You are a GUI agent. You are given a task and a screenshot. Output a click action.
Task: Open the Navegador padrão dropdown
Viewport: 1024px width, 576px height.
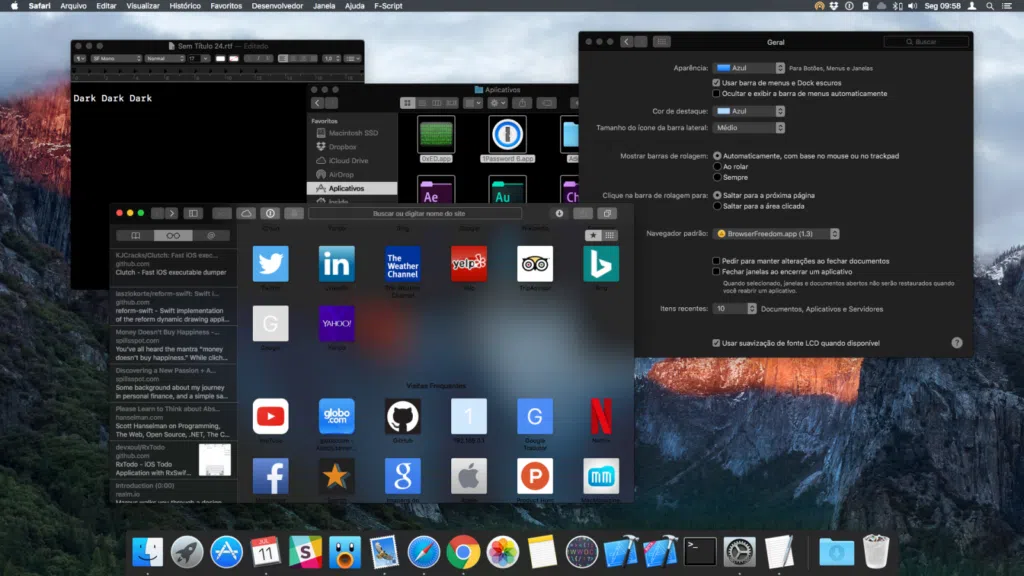[777, 234]
